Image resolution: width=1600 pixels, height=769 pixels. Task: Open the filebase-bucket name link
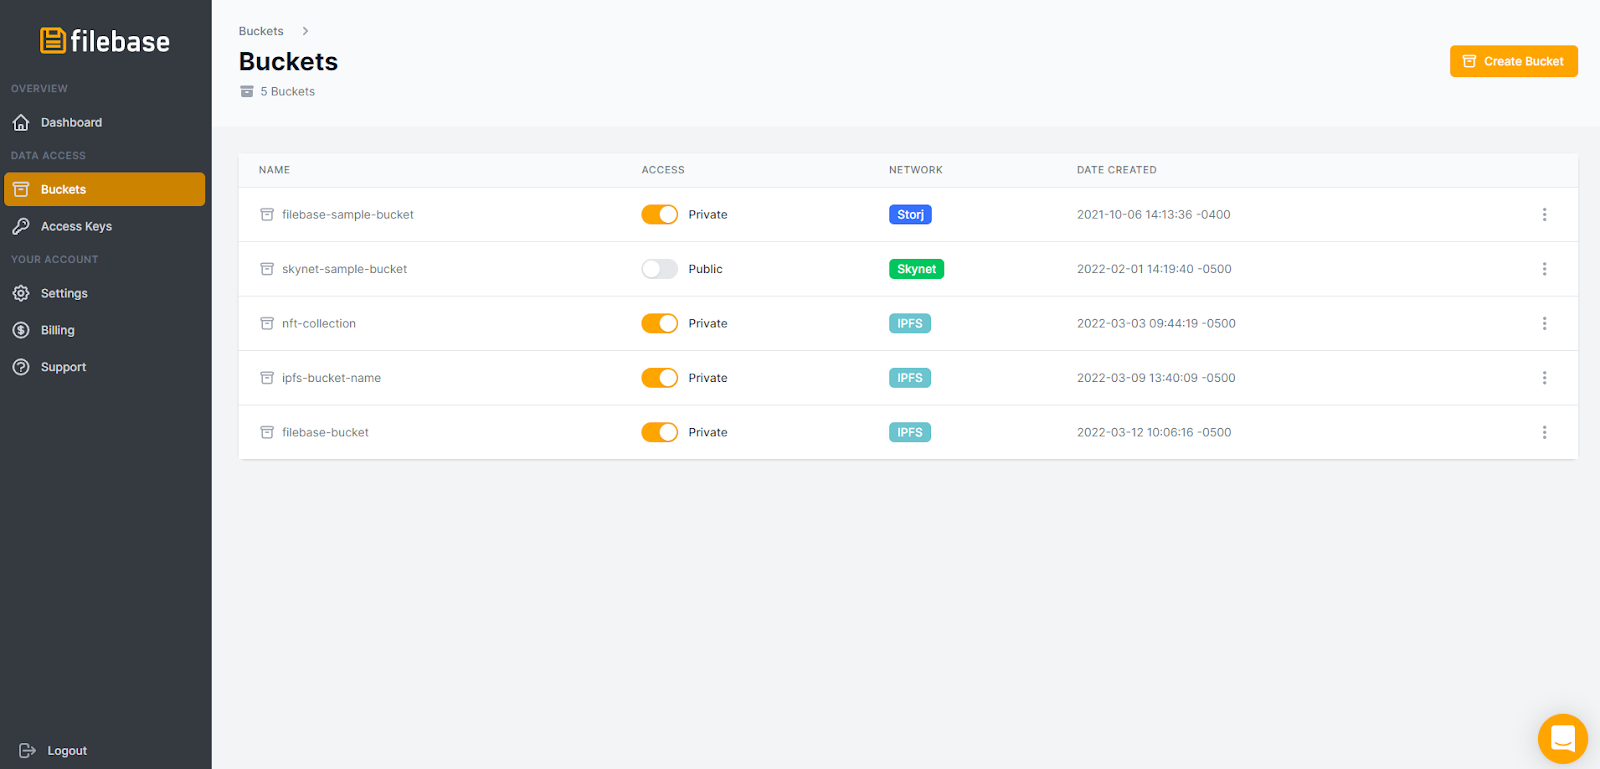click(x=325, y=433)
